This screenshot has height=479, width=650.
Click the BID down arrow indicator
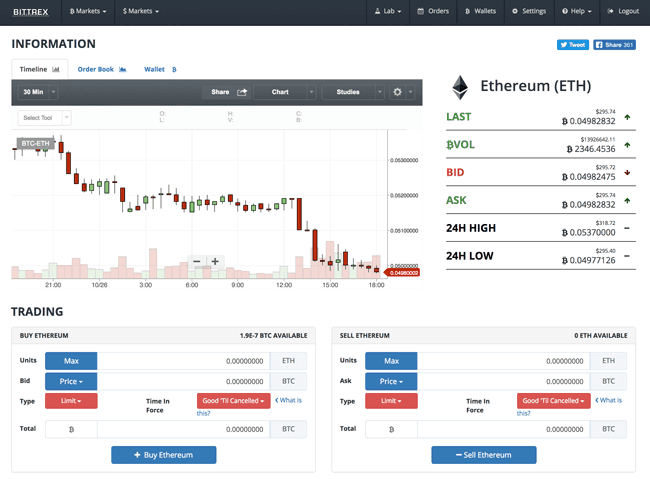tap(627, 173)
